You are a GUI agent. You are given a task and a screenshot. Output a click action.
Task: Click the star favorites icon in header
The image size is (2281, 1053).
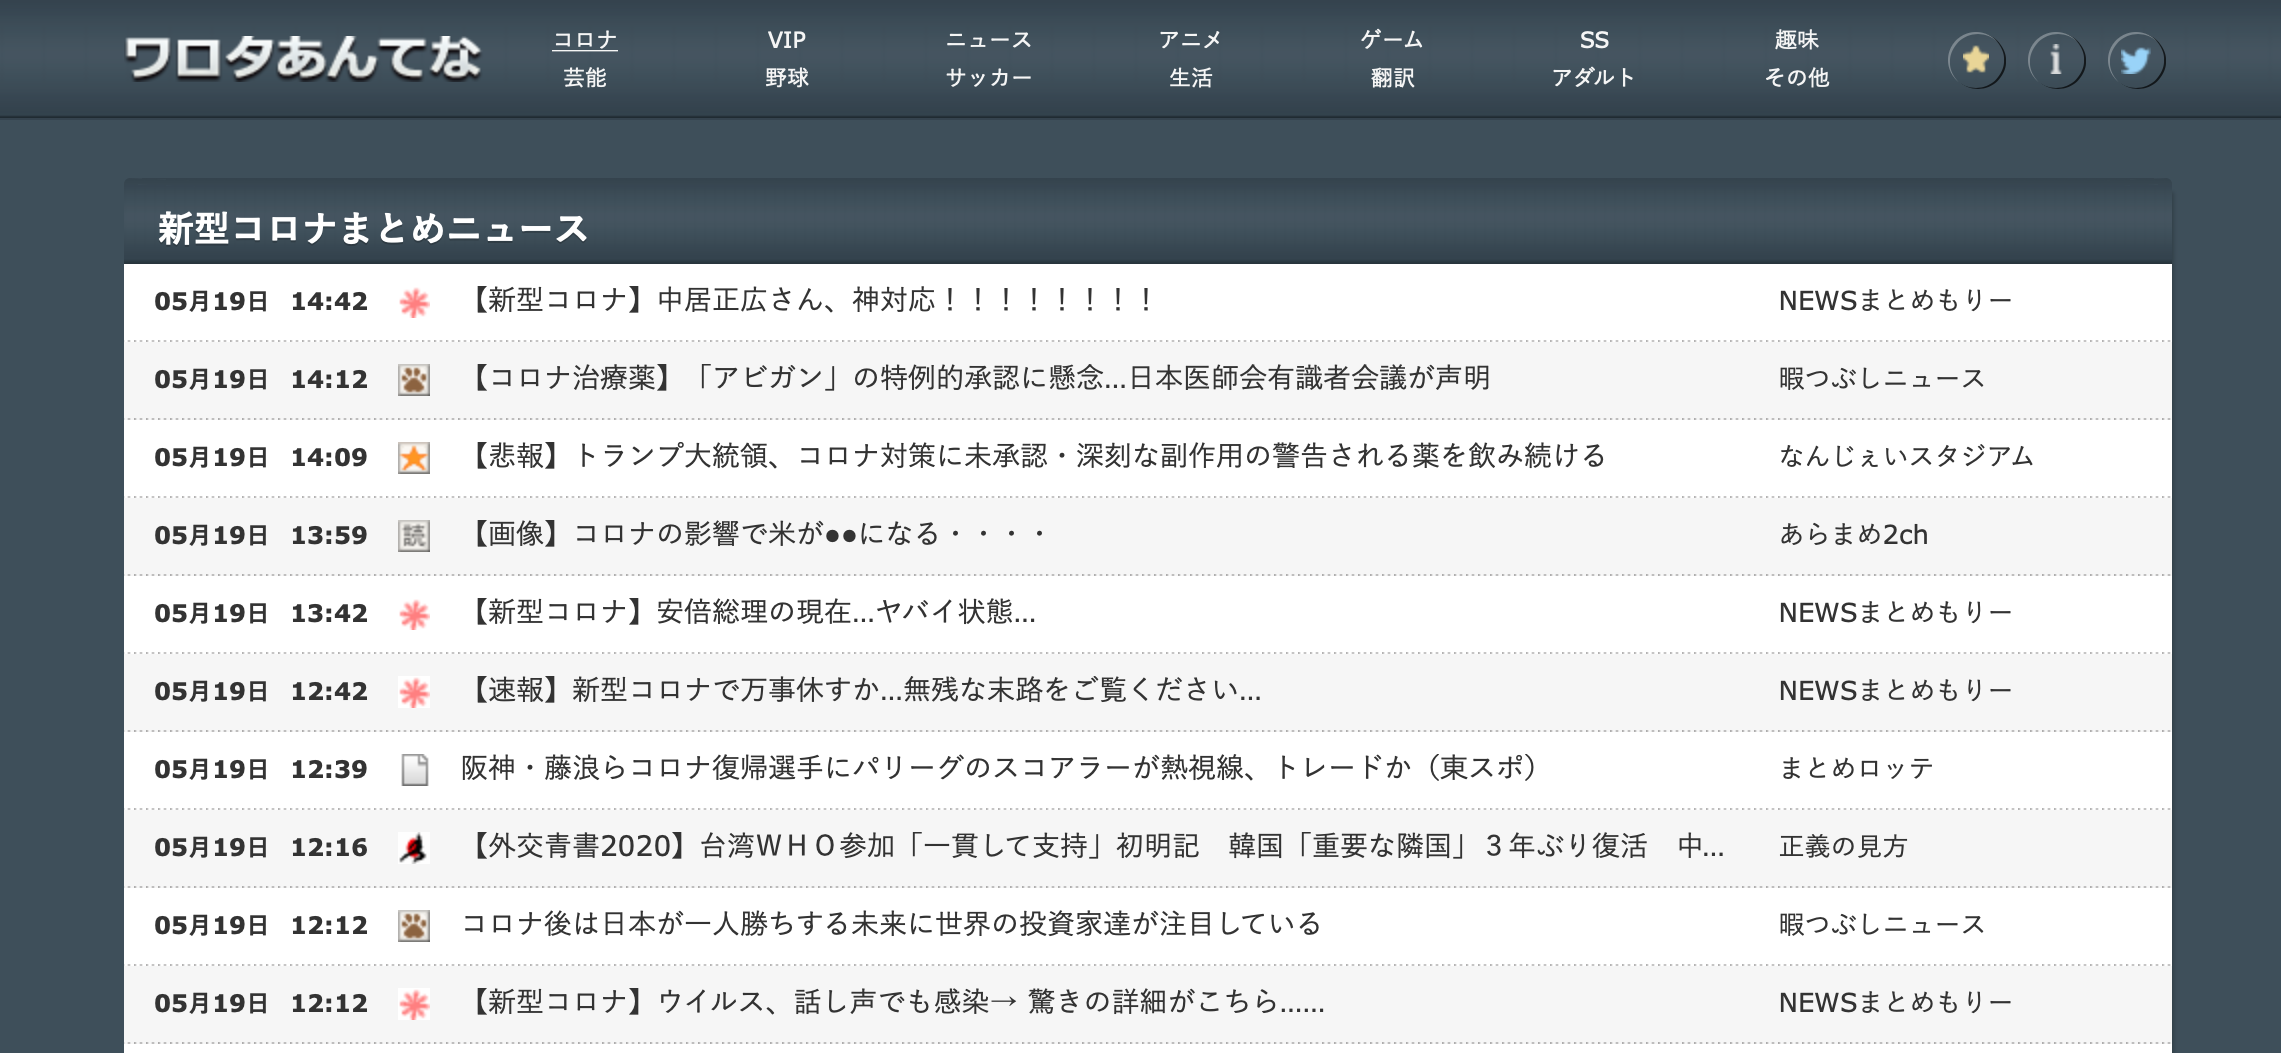(1975, 60)
